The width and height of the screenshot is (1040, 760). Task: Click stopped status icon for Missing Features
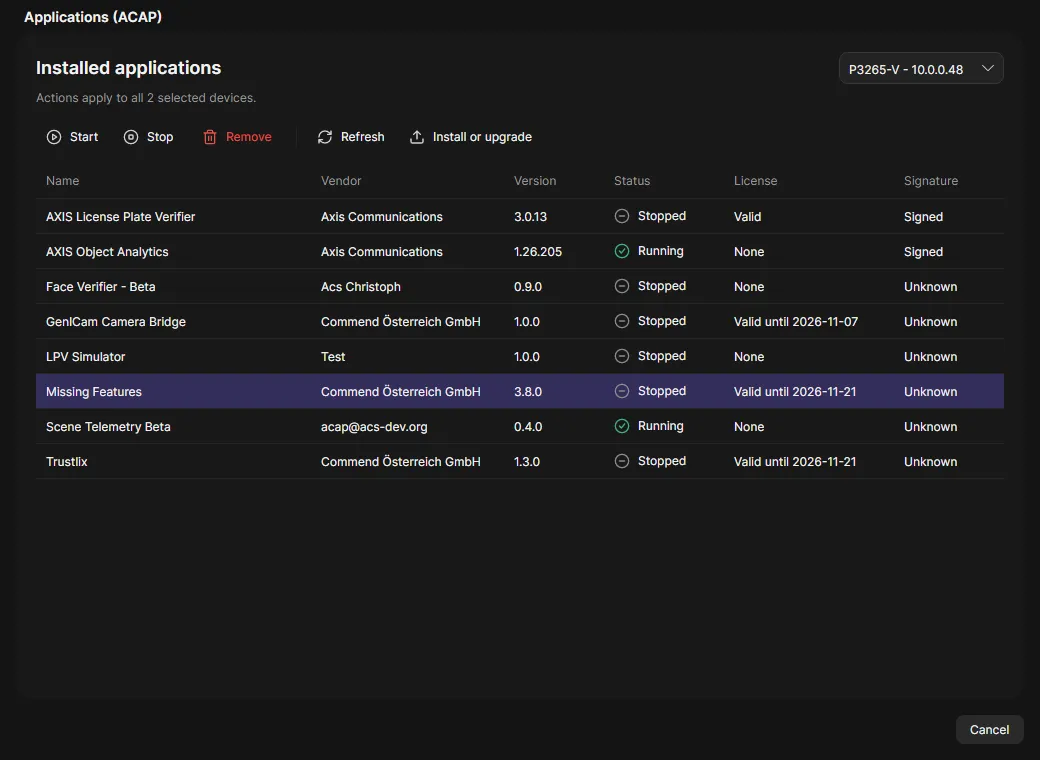click(621, 391)
